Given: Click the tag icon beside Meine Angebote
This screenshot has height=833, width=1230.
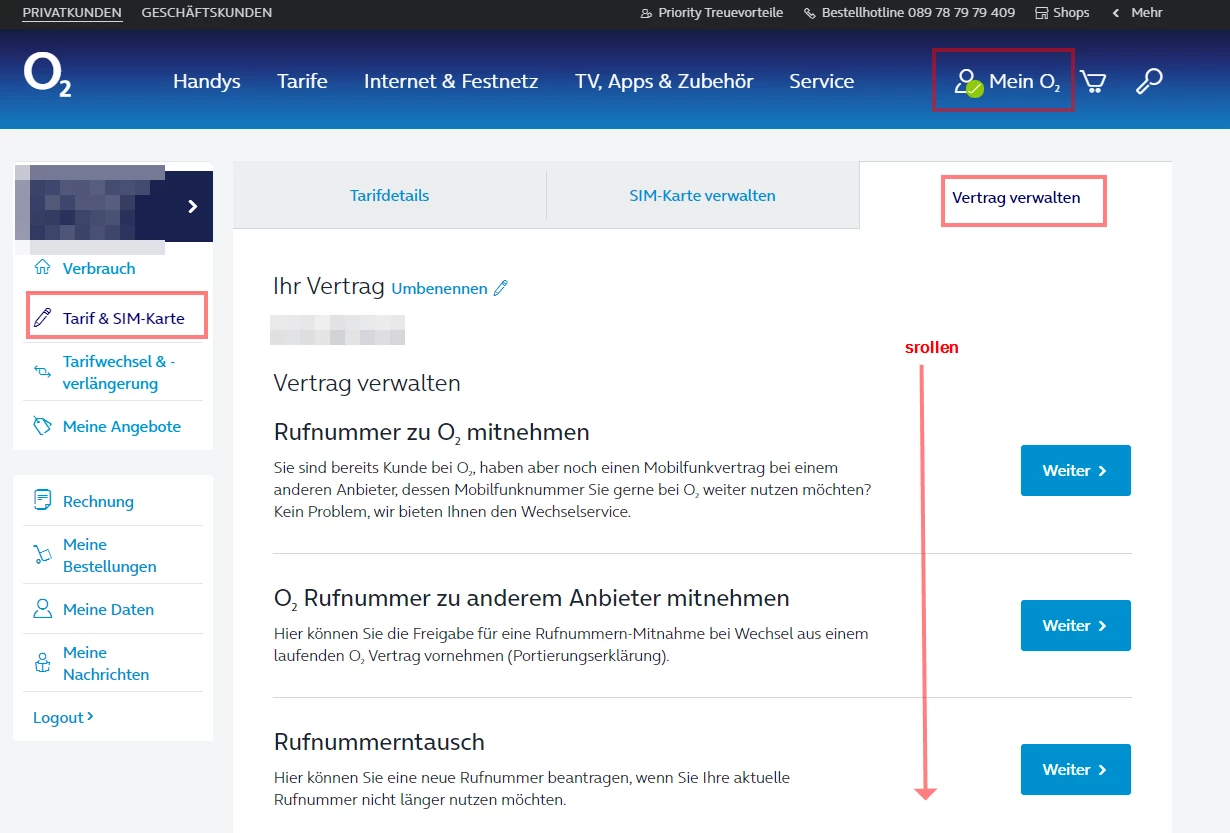Looking at the screenshot, I should [42, 426].
